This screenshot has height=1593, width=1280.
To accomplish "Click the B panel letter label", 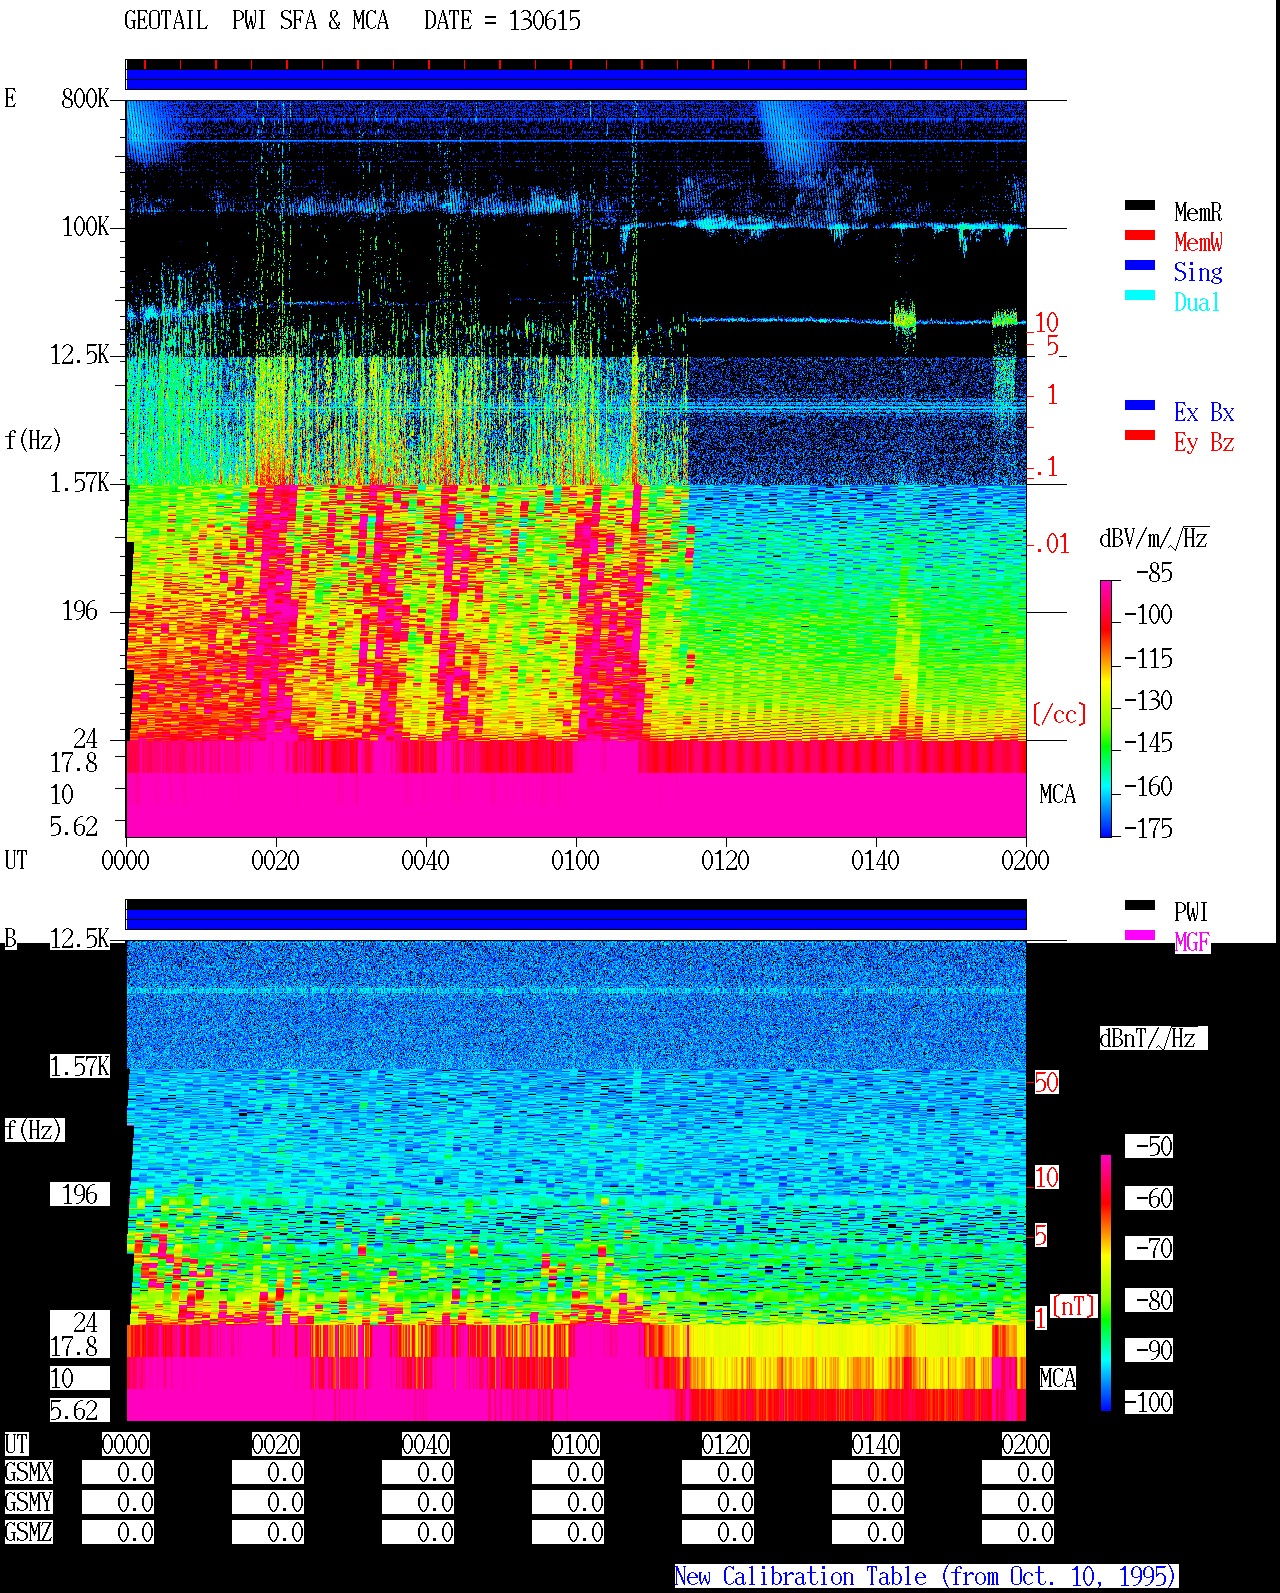I will pos(11,938).
